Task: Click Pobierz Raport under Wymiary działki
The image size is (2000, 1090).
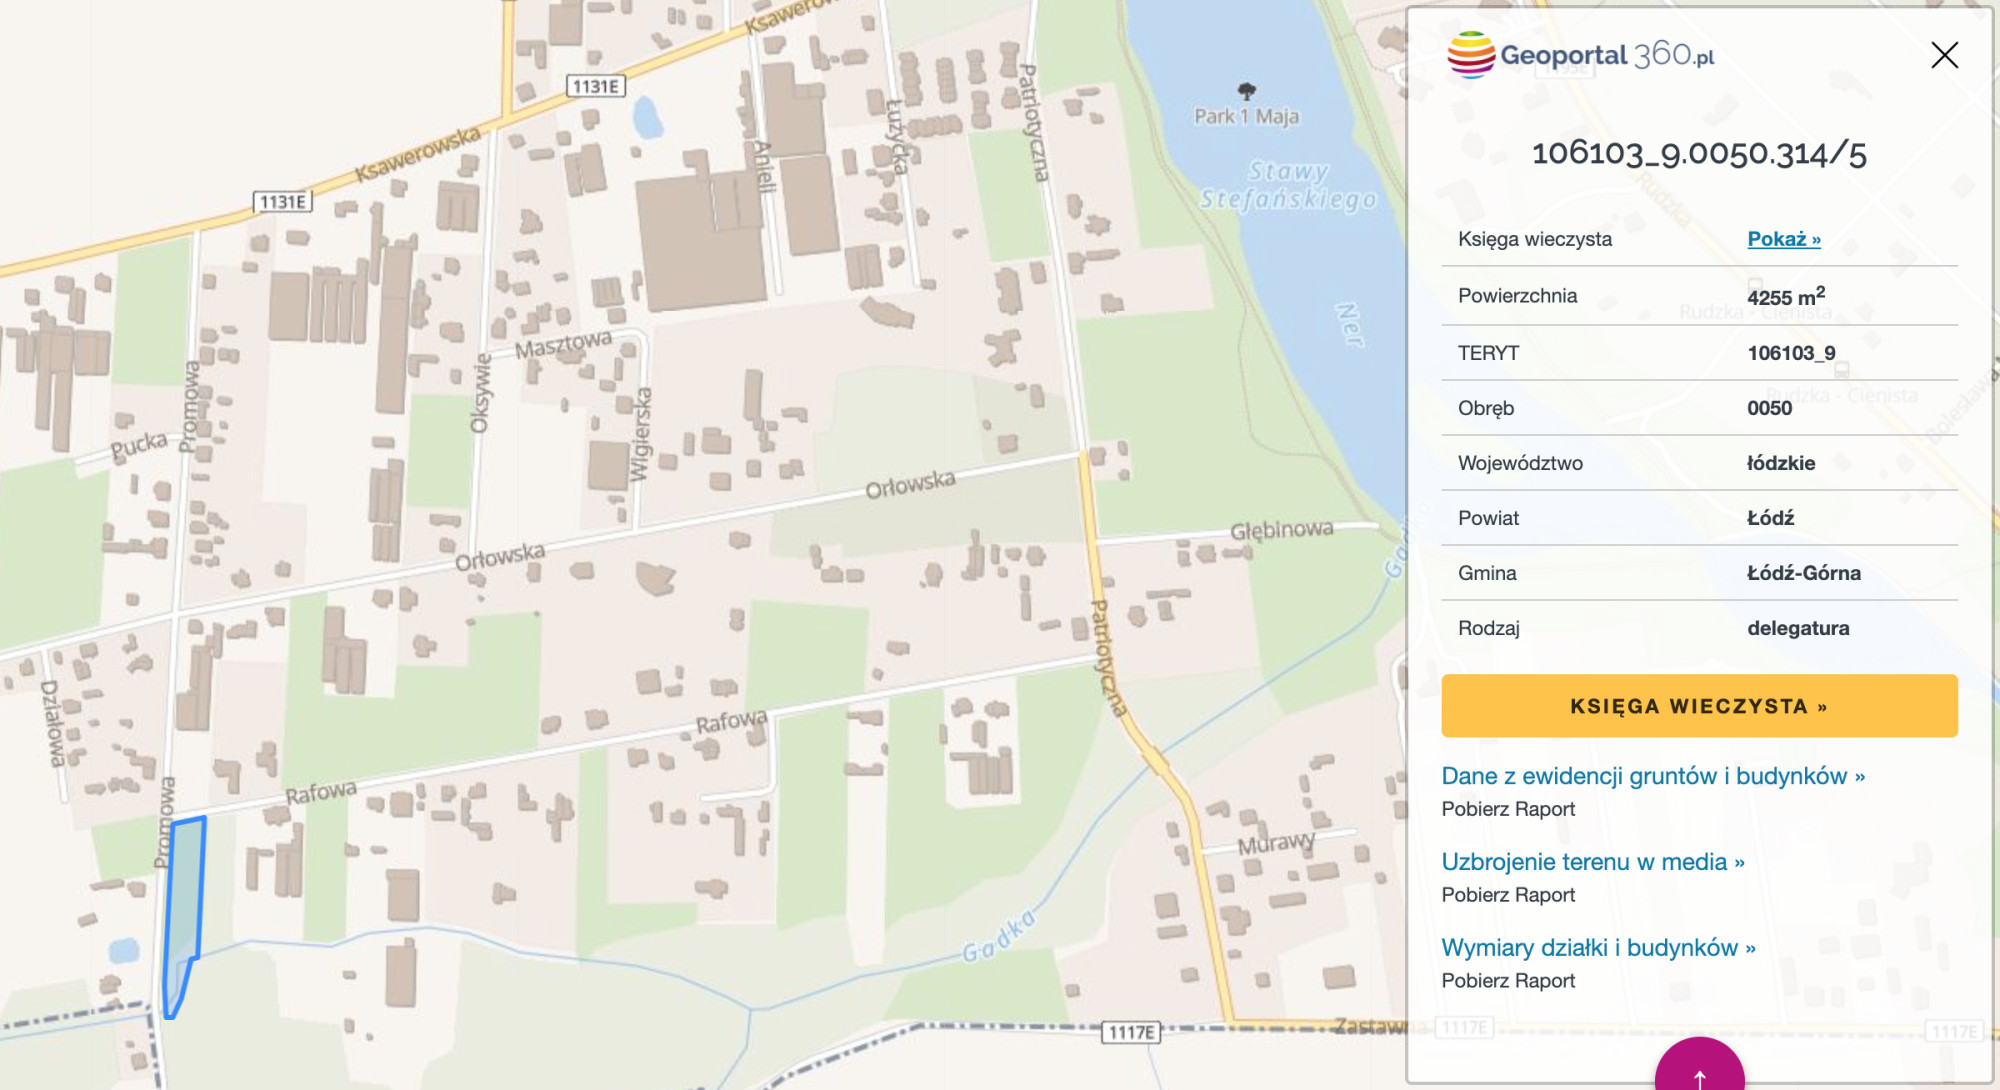Action: click(1507, 981)
